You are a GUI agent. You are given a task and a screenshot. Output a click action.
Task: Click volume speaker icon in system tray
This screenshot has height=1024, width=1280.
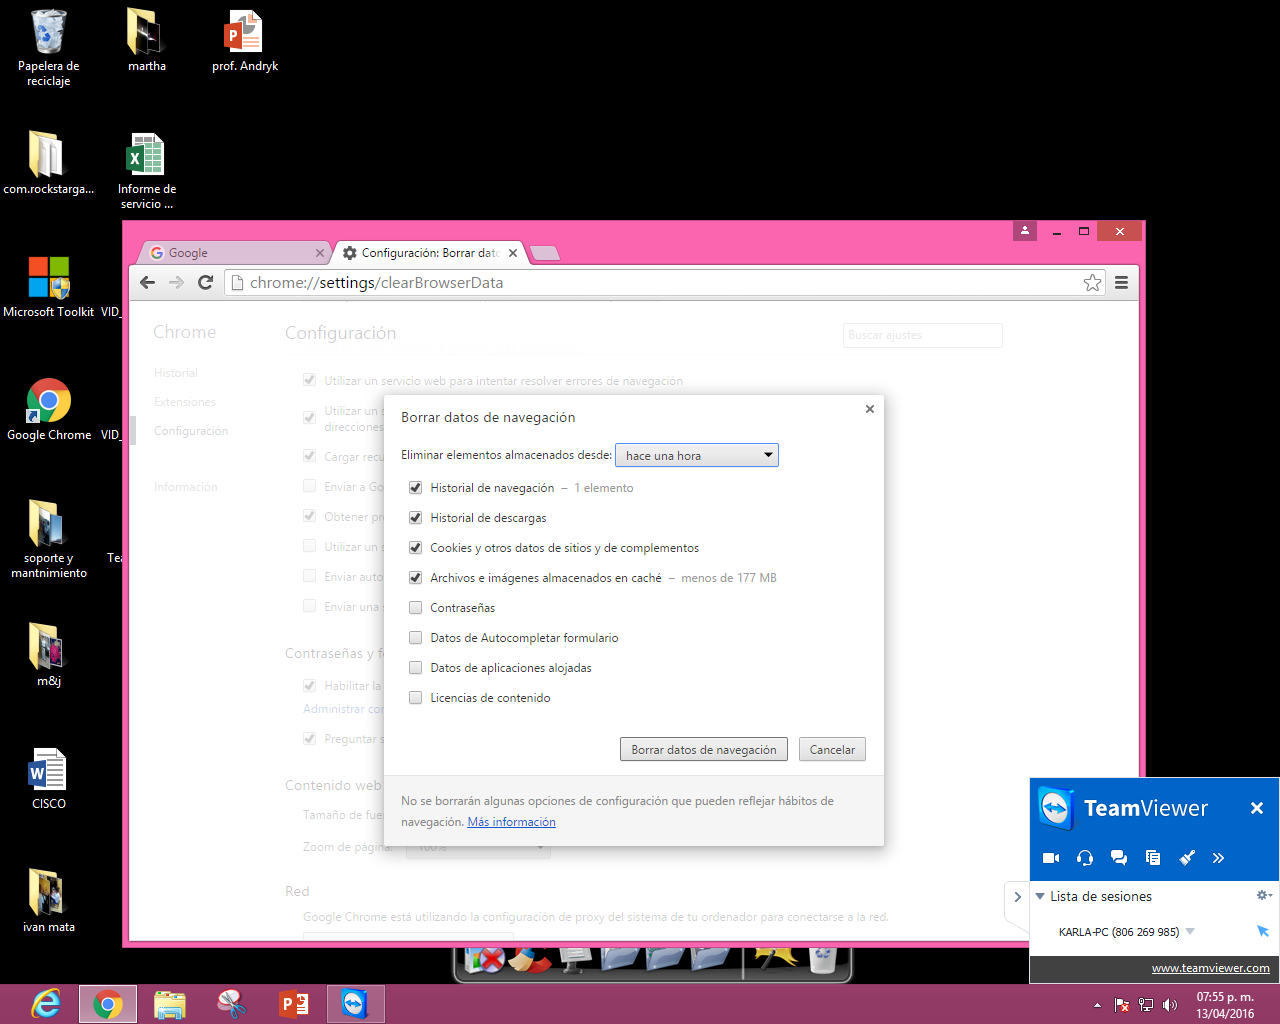[1170, 1005]
